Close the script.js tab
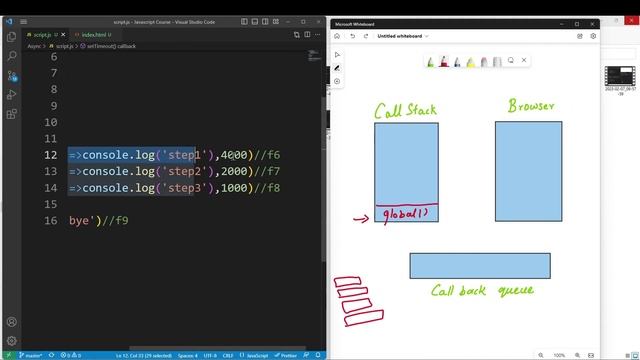Viewport: 640px width, 360px height. point(63,35)
